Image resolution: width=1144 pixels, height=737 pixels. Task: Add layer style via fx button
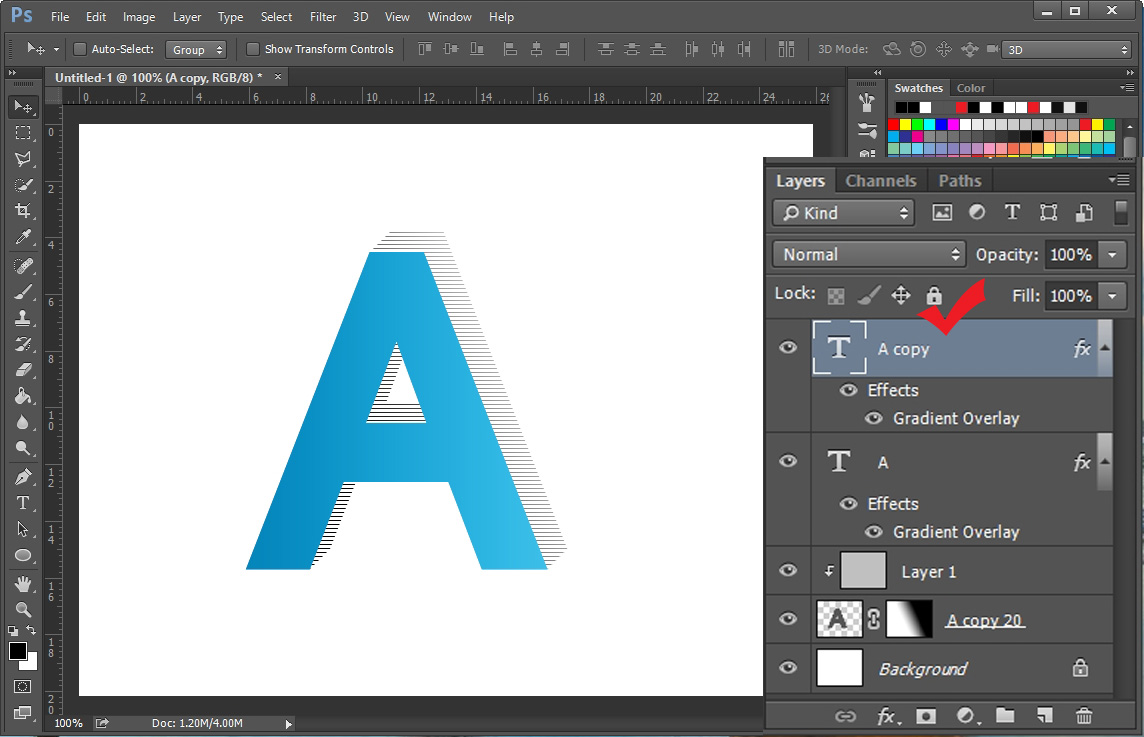tap(888, 717)
